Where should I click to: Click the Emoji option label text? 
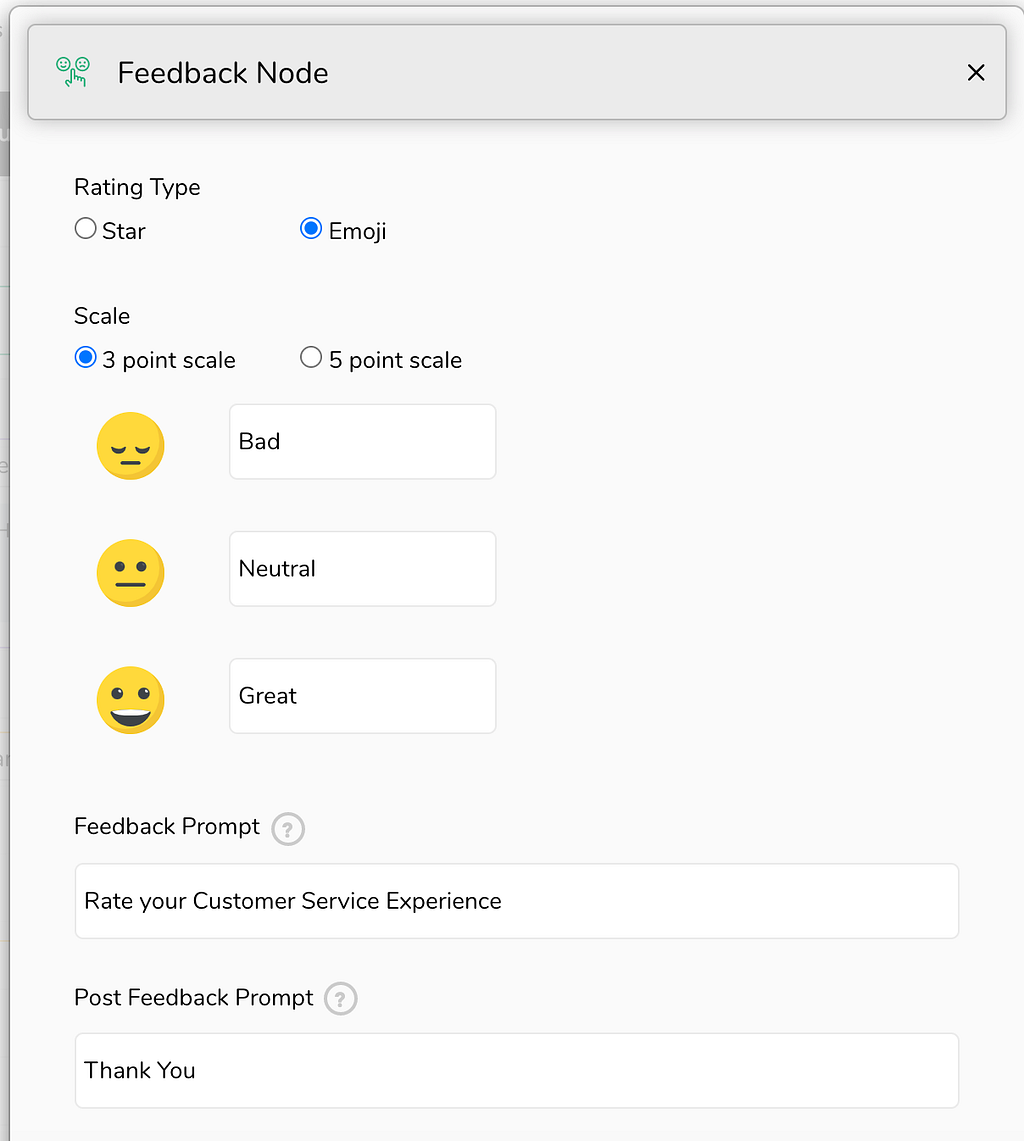pos(357,231)
